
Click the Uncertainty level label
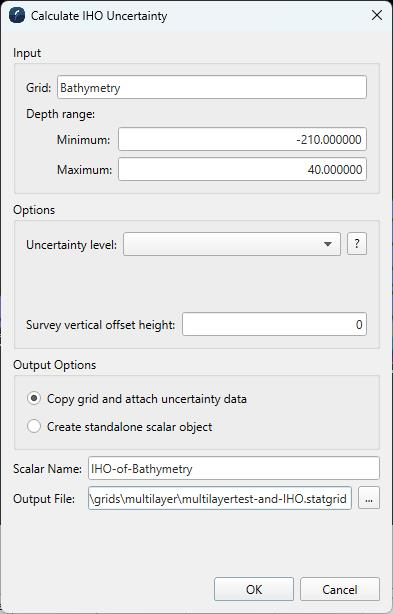pos(71,245)
